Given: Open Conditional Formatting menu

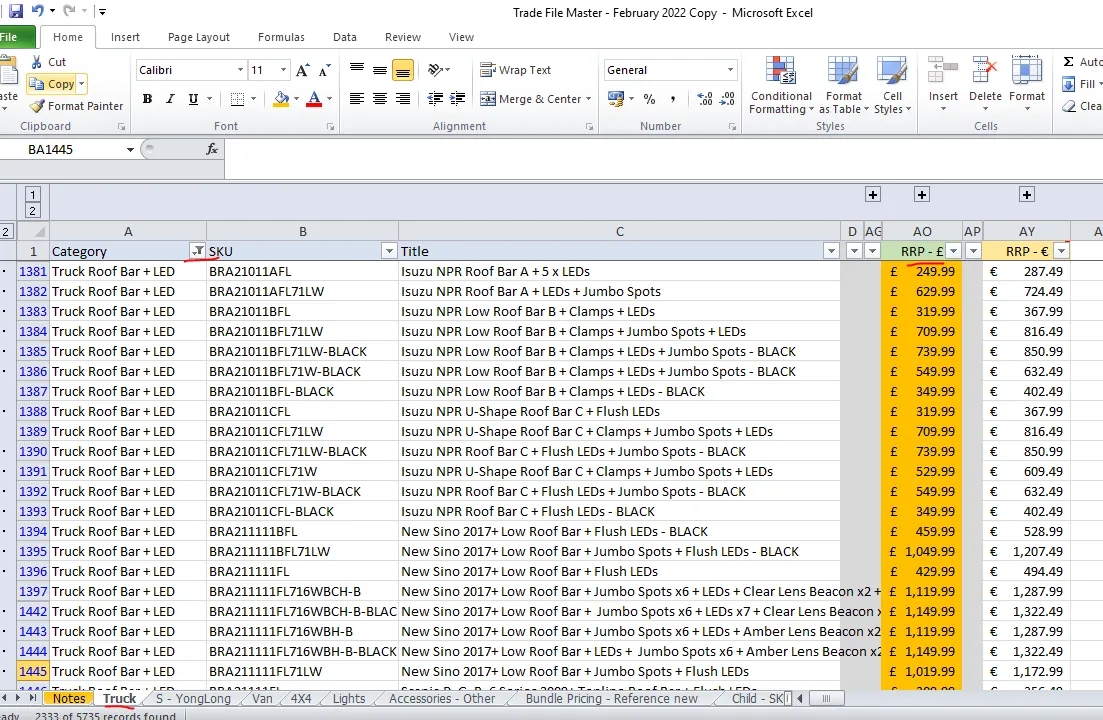Looking at the screenshot, I should pyautogui.click(x=781, y=85).
